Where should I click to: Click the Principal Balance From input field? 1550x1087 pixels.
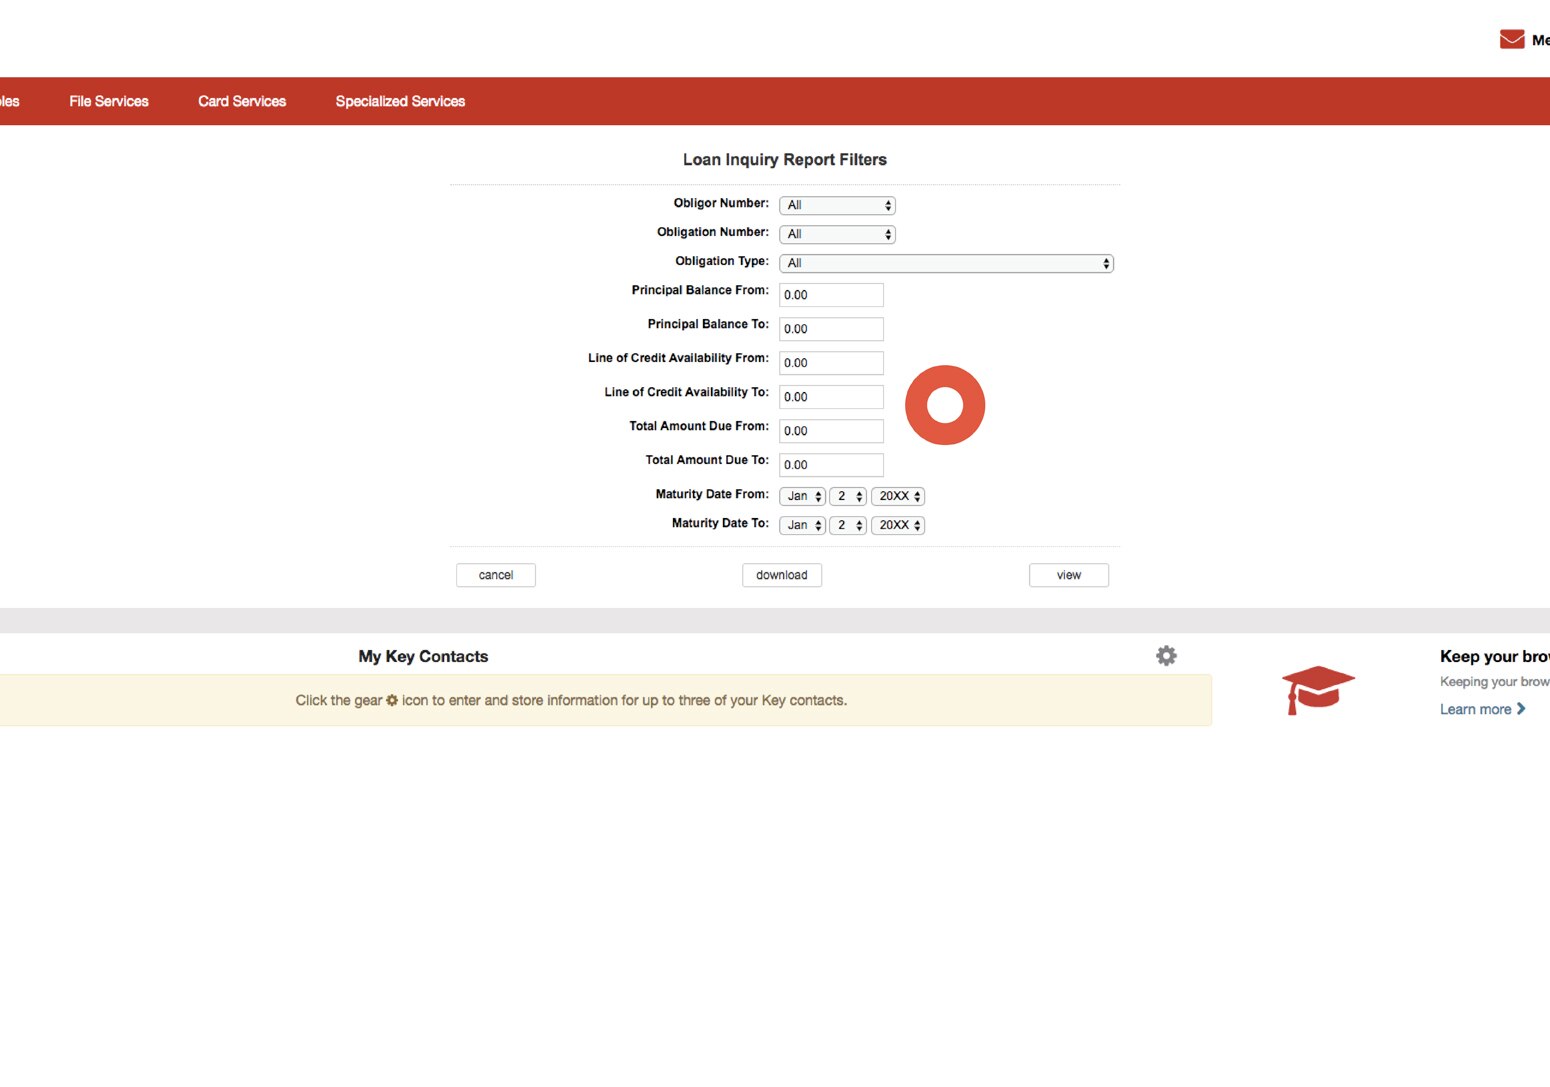point(830,294)
